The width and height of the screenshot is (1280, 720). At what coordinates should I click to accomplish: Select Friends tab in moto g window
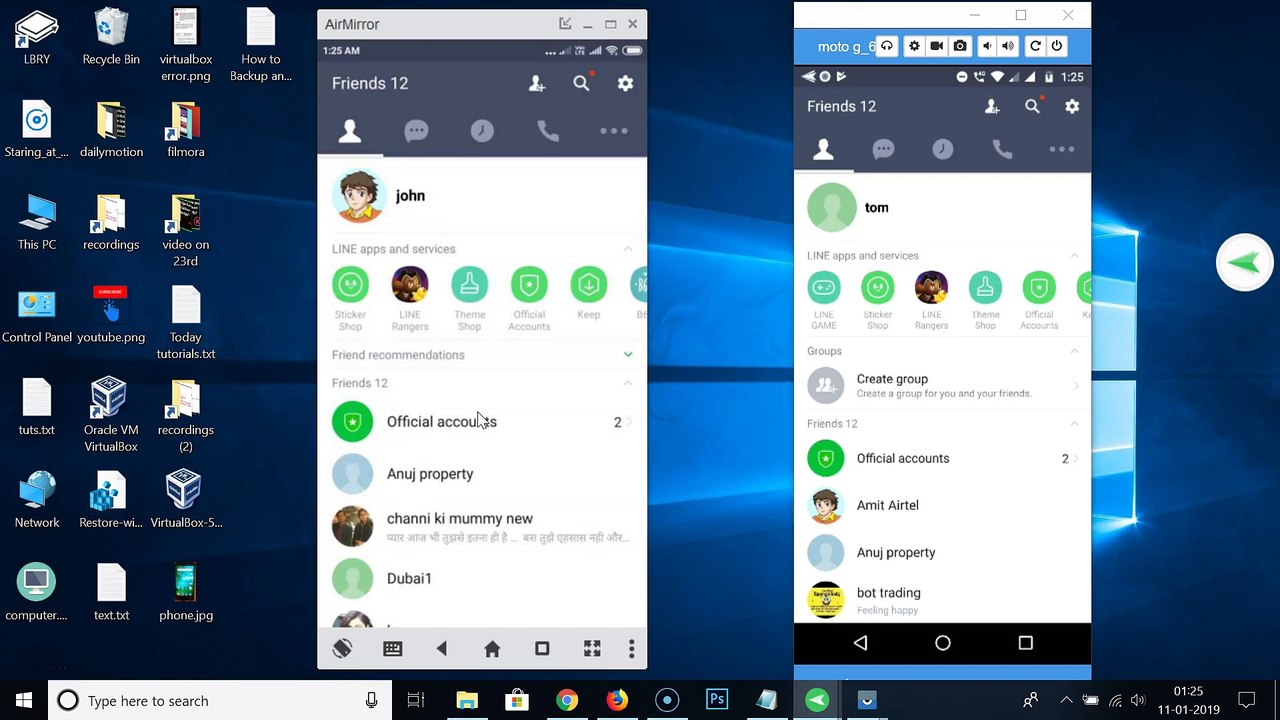823,149
